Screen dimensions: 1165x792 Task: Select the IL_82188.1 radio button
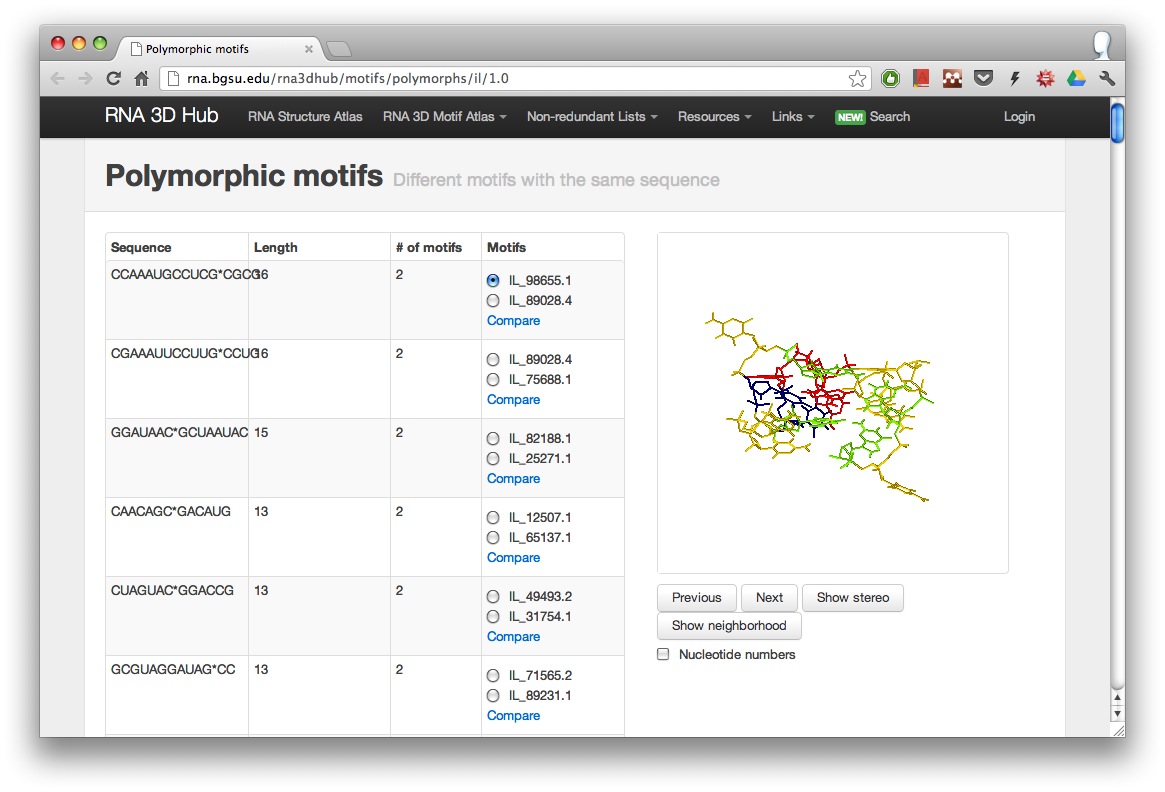493,439
